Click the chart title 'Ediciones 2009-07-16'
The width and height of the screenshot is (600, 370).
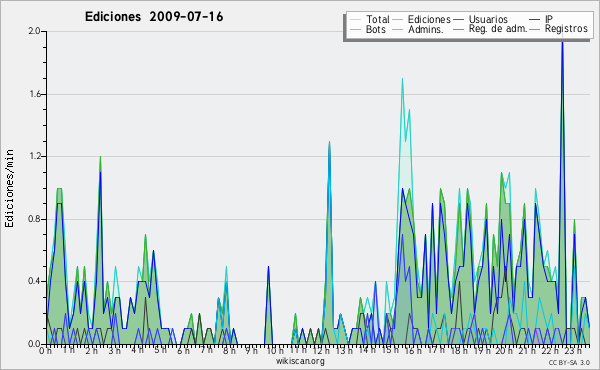click(154, 17)
